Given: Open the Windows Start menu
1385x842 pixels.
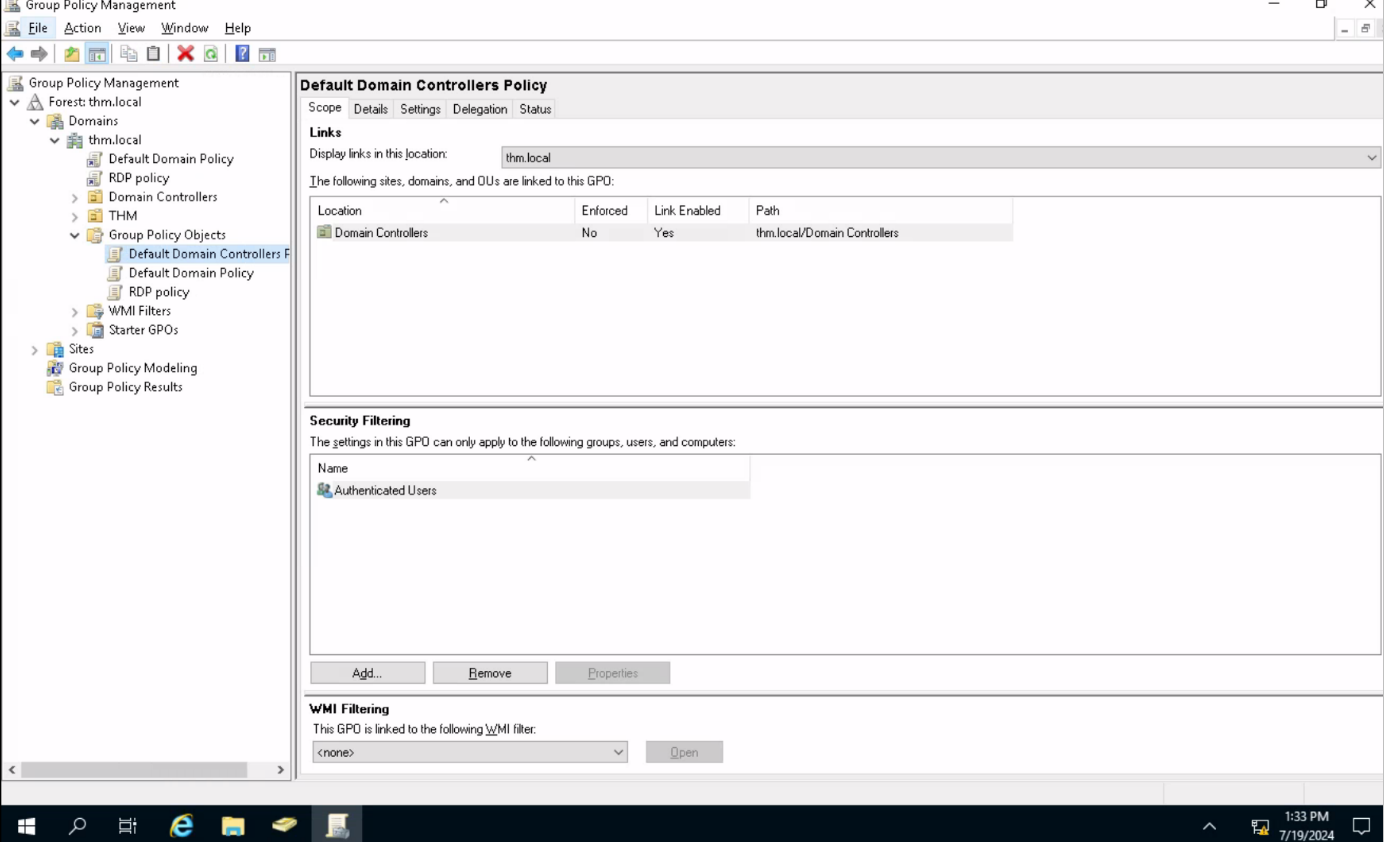Looking at the screenshot, I should click(x=26, y=825).
